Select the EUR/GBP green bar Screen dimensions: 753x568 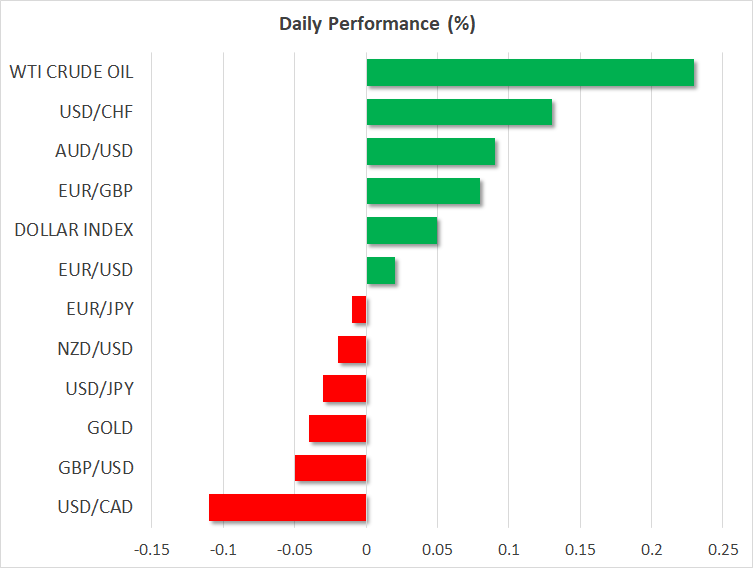[x=423, y=191]
